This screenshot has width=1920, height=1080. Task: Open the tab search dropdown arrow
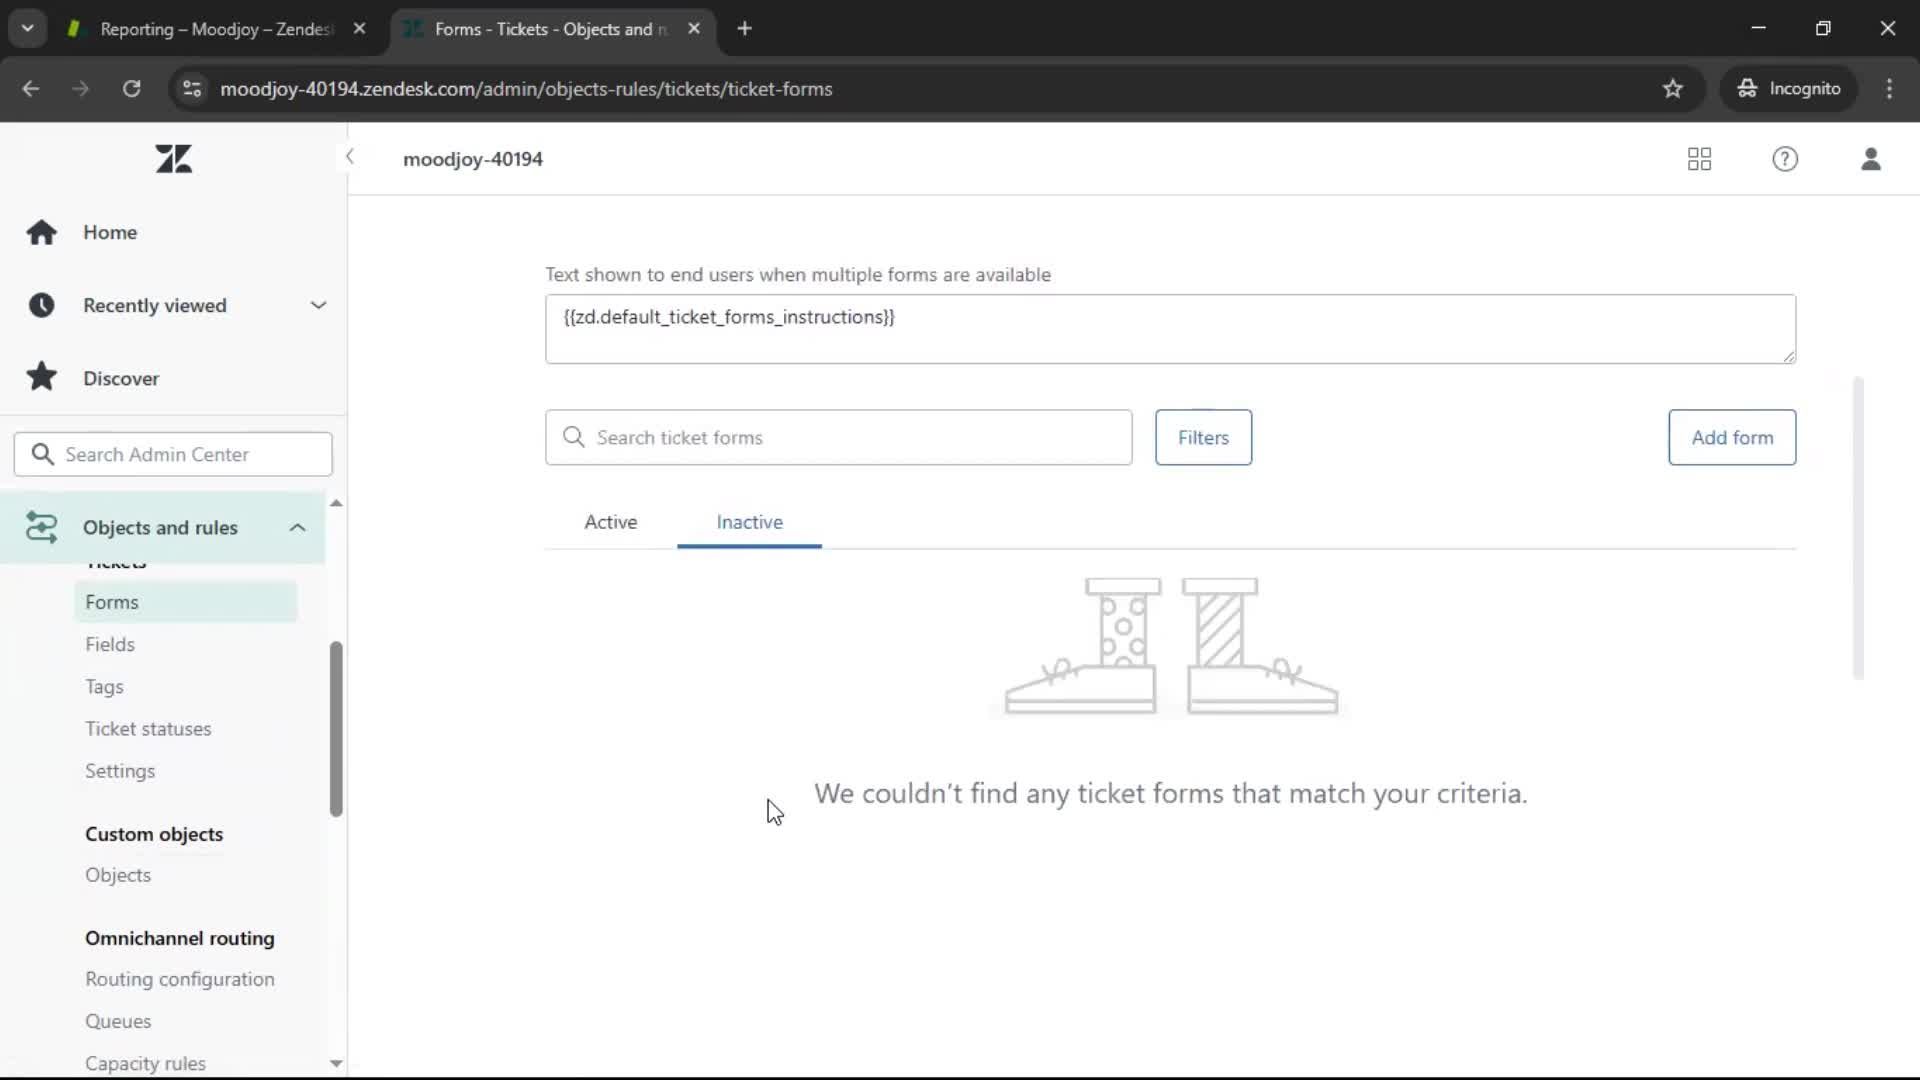(28, 29)
